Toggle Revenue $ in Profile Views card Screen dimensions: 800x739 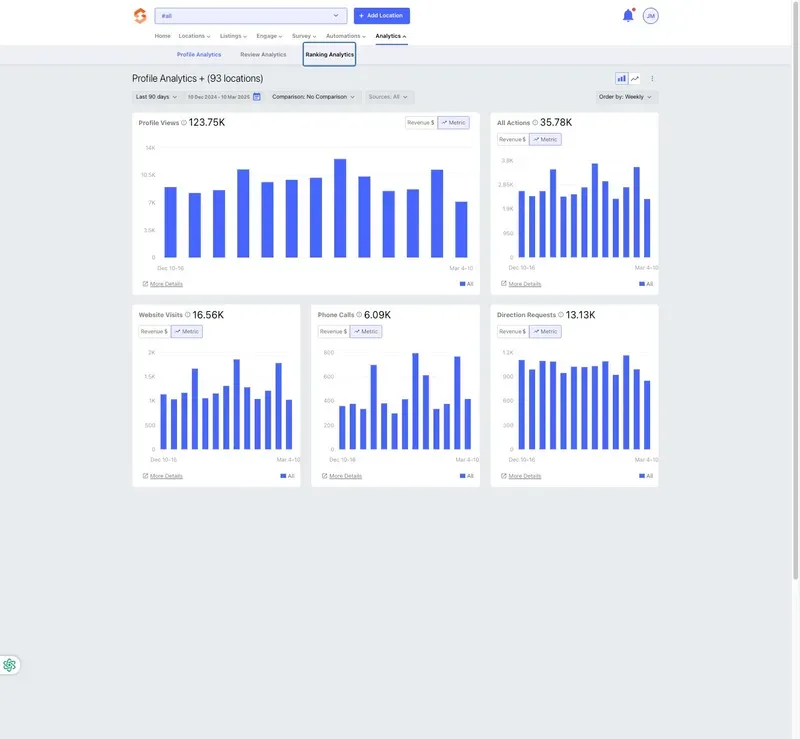point(421,122)
